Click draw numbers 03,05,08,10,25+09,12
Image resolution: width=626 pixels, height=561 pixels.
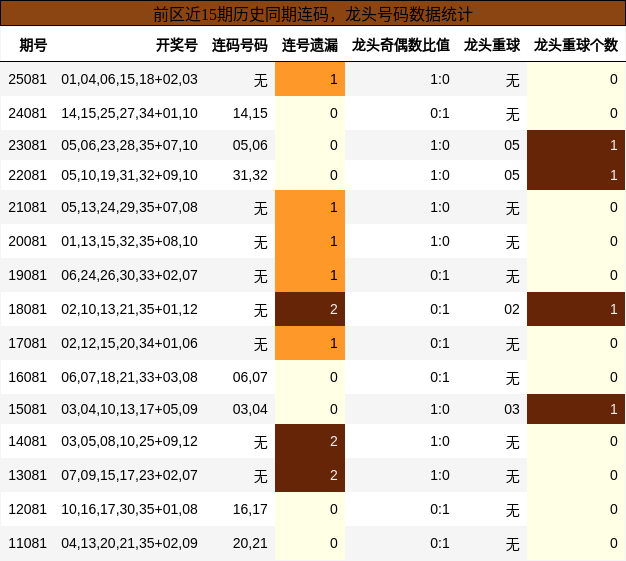[129, 441]
